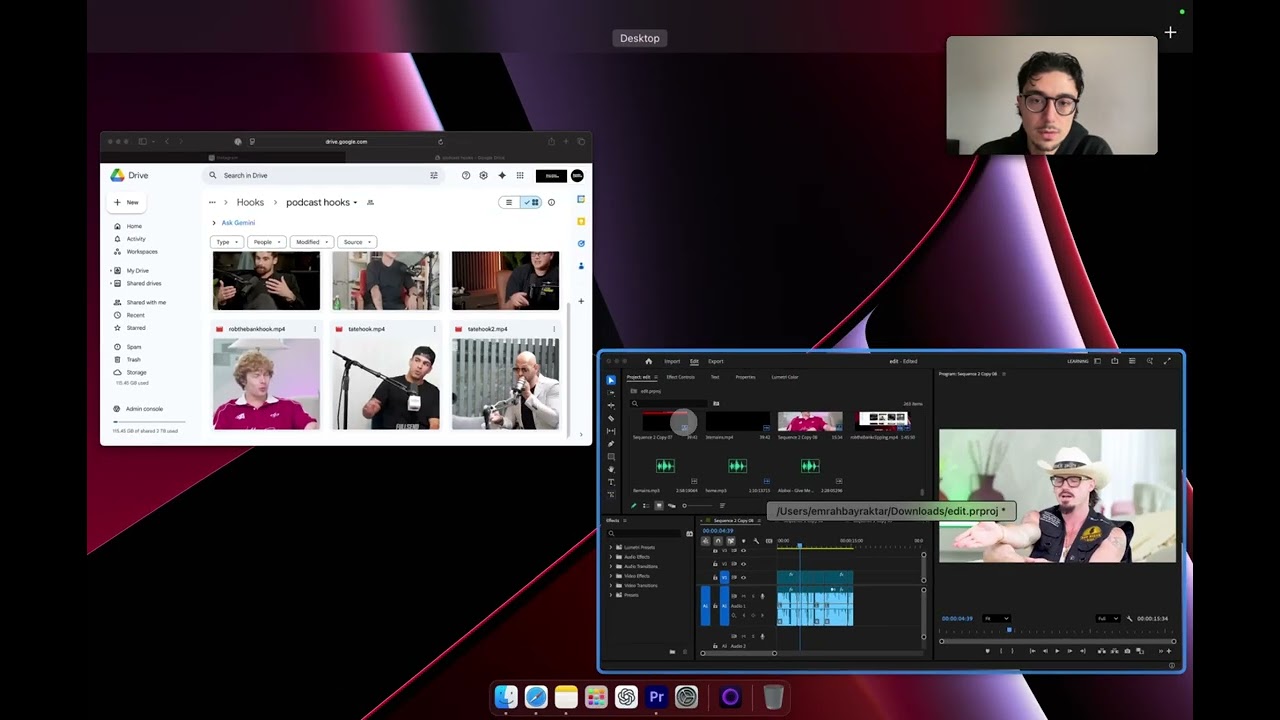The height and width of the screenshot is (720, 1280).
Task: Open Timeline display settings wrench
Action: pyautogui.click(x=756, y=541)
